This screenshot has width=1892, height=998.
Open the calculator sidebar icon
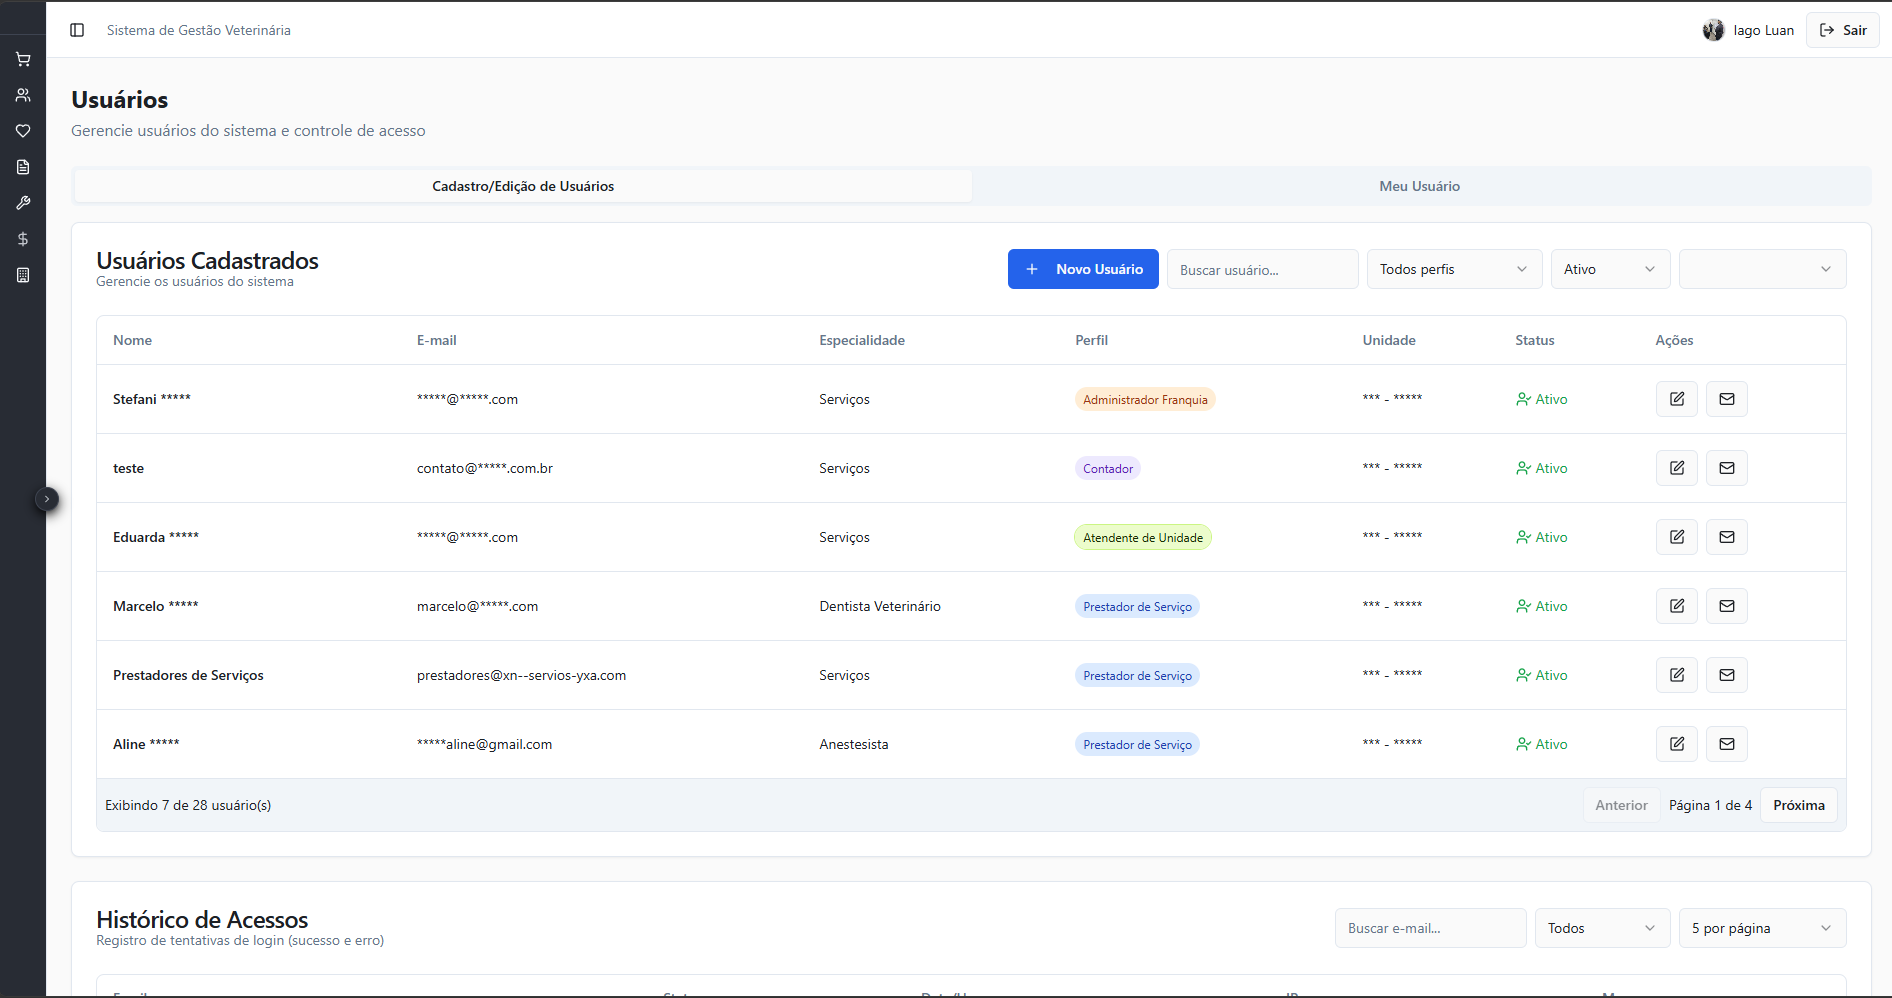click(23, 275)
